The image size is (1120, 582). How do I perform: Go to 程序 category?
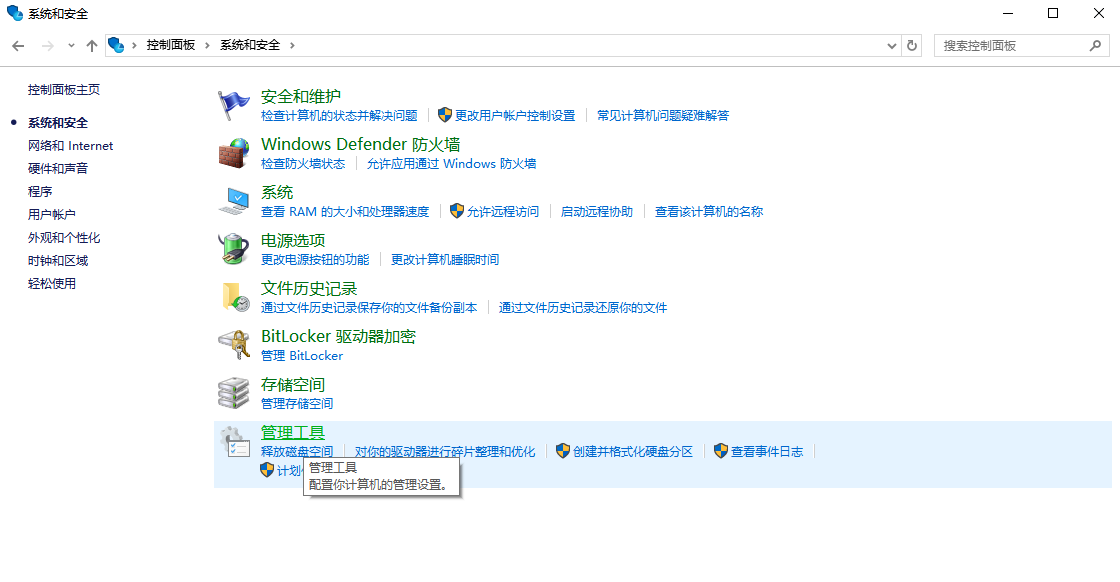click(40, 191)
